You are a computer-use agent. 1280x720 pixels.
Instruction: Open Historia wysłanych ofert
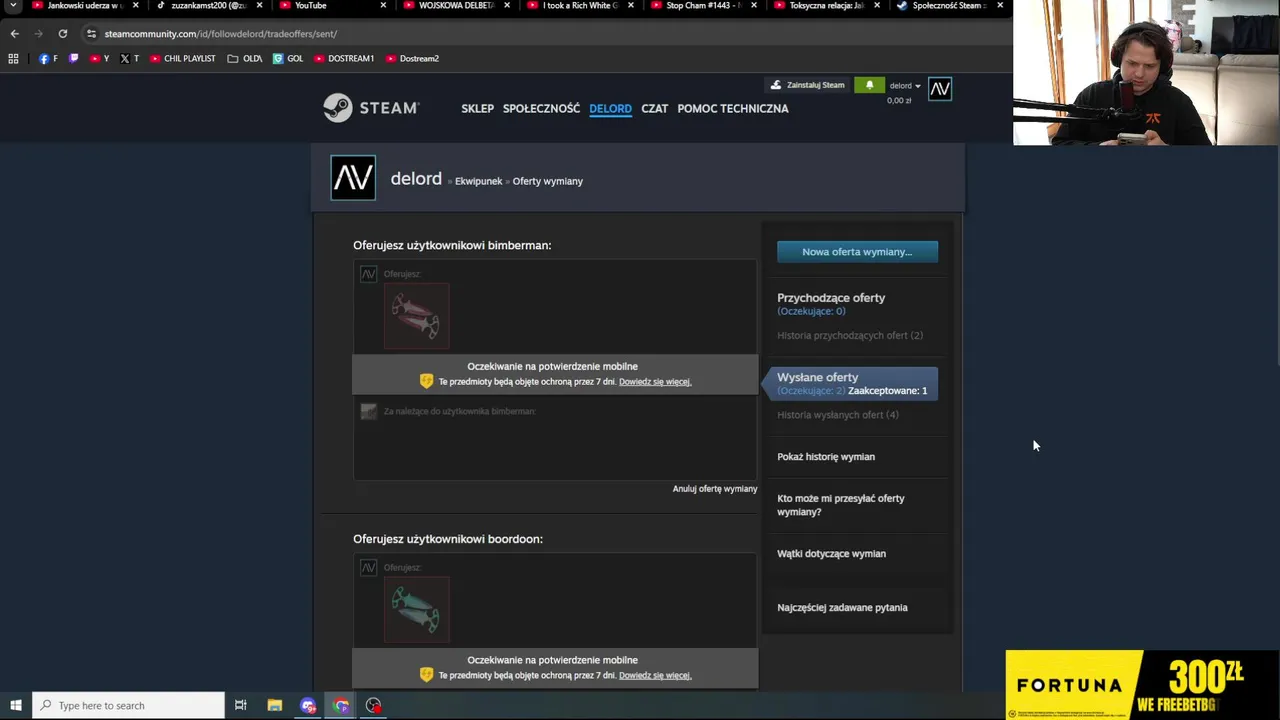838,415
